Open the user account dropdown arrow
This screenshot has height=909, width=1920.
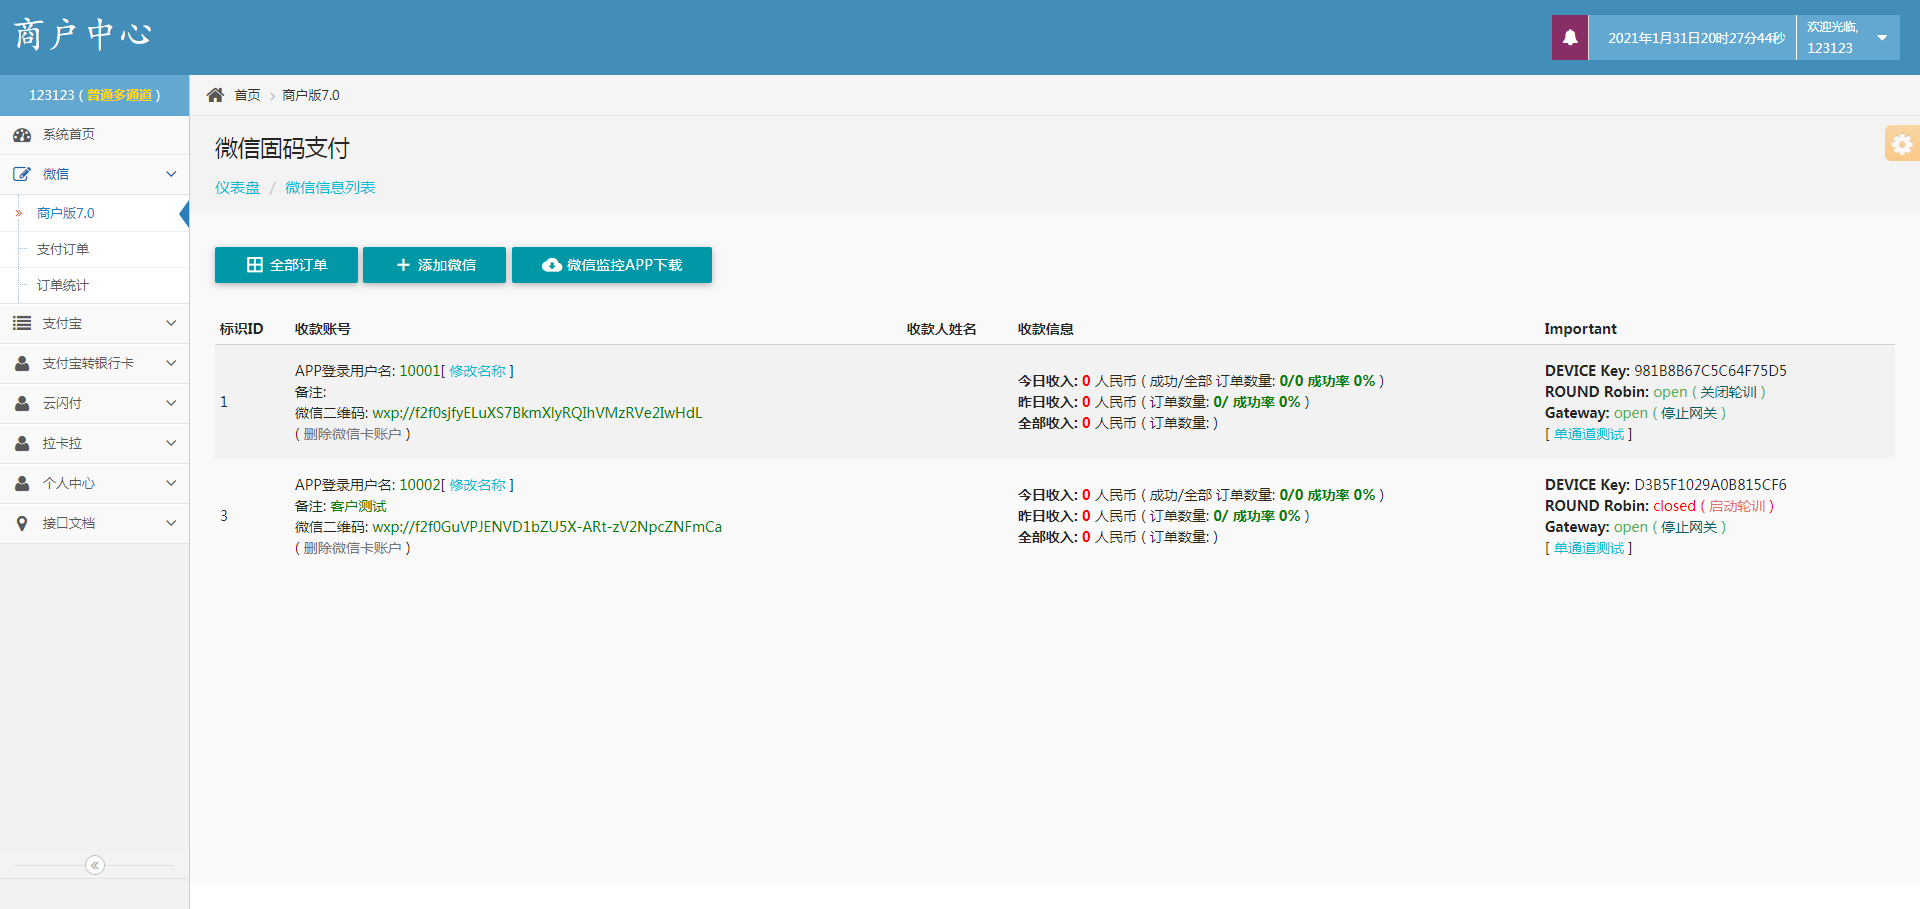click(x=1882, y=38)
